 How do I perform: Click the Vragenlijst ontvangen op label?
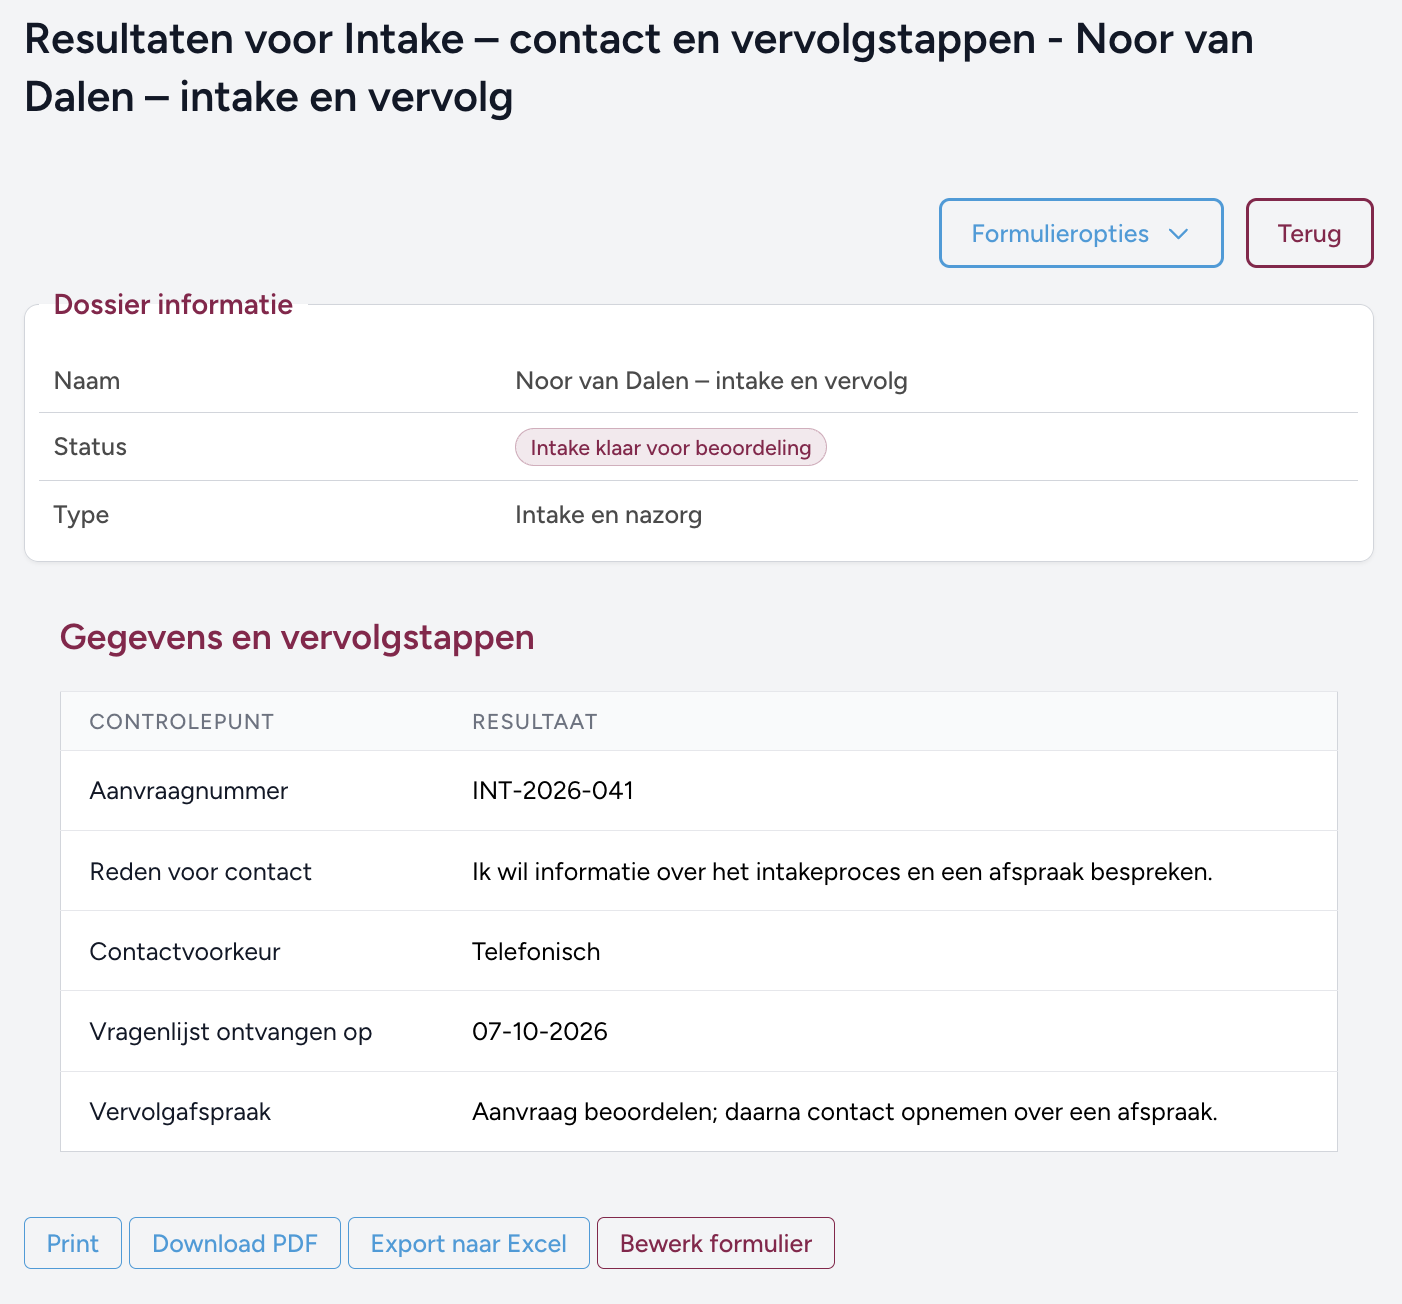point(231,1032)
